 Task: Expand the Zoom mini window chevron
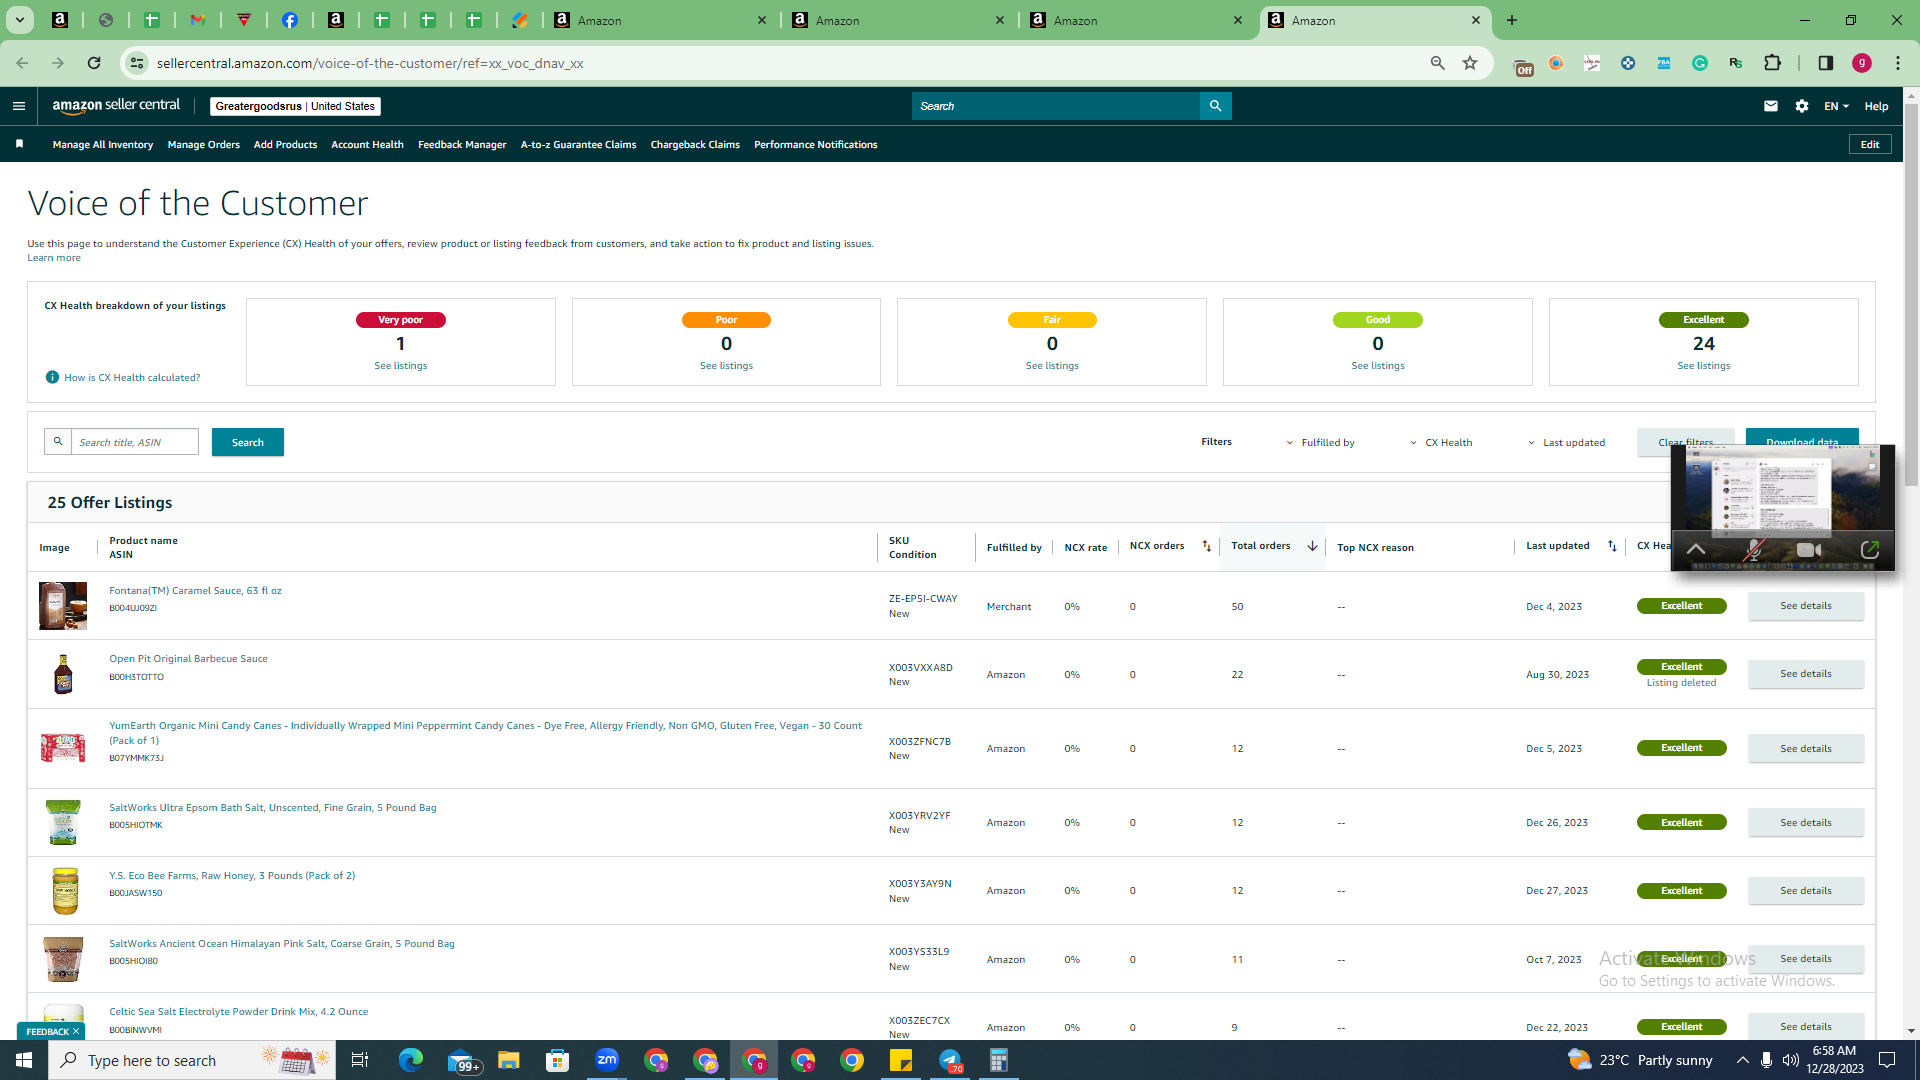[x=1696, y=550]
